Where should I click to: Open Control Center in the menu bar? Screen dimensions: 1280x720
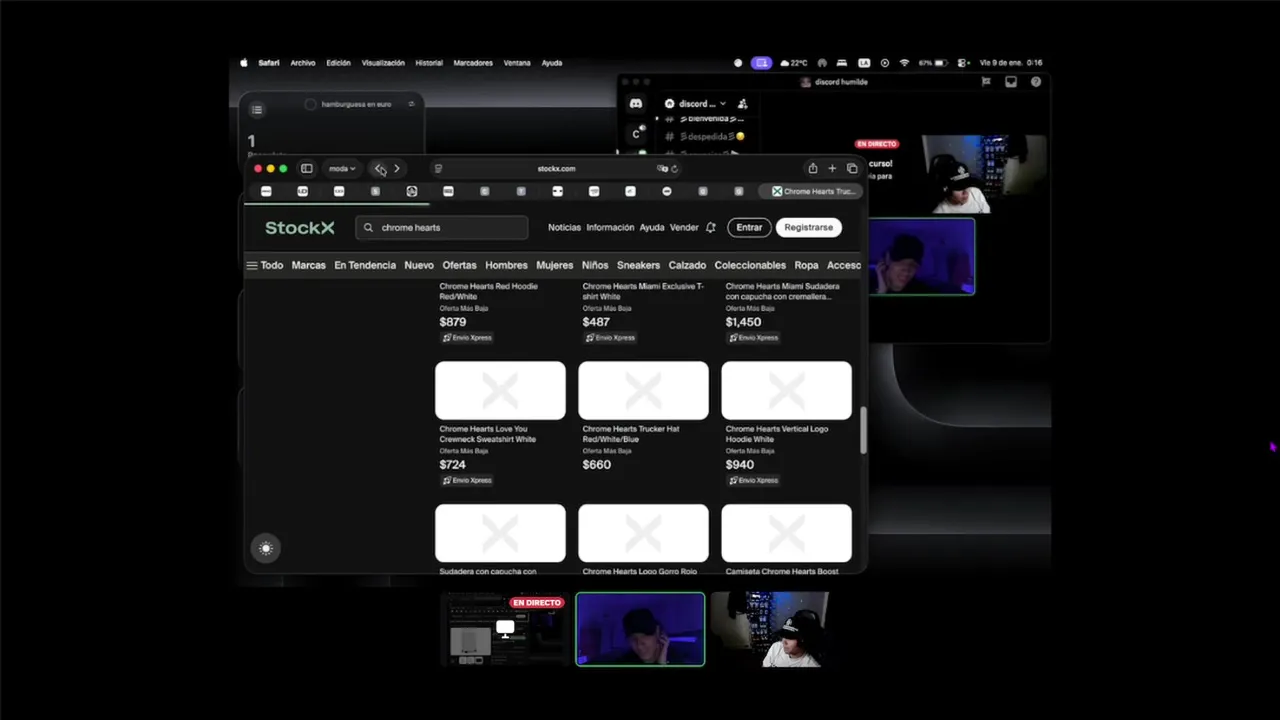coord(965,63)
